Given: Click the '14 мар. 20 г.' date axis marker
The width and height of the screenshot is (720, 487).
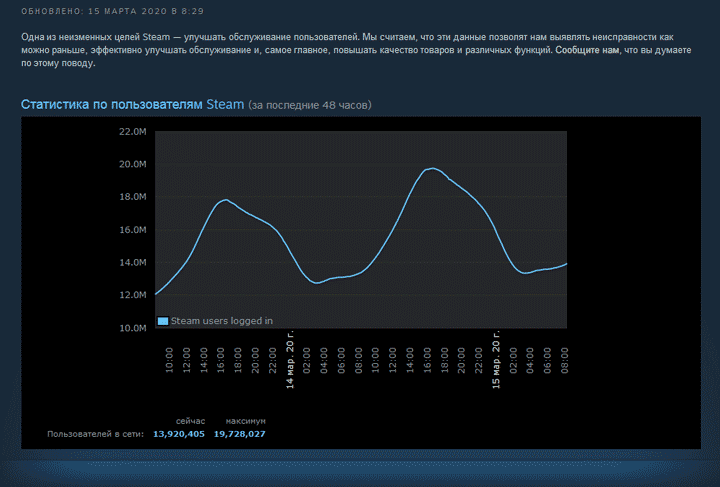Looking at the screenshot, I should (x=290, y=359).
